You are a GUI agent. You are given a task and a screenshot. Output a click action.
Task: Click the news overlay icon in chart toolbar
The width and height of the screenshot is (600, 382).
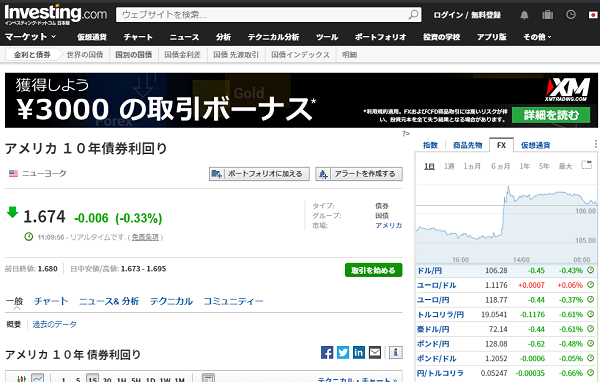point(208,378)
